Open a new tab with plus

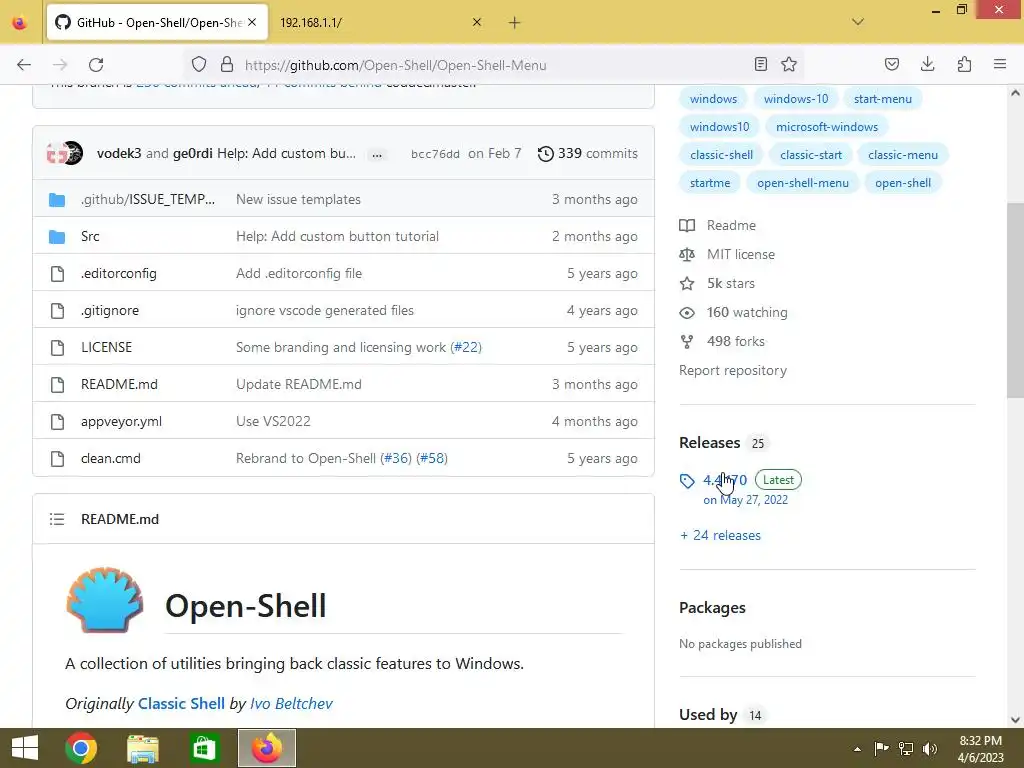click(515, 23)
